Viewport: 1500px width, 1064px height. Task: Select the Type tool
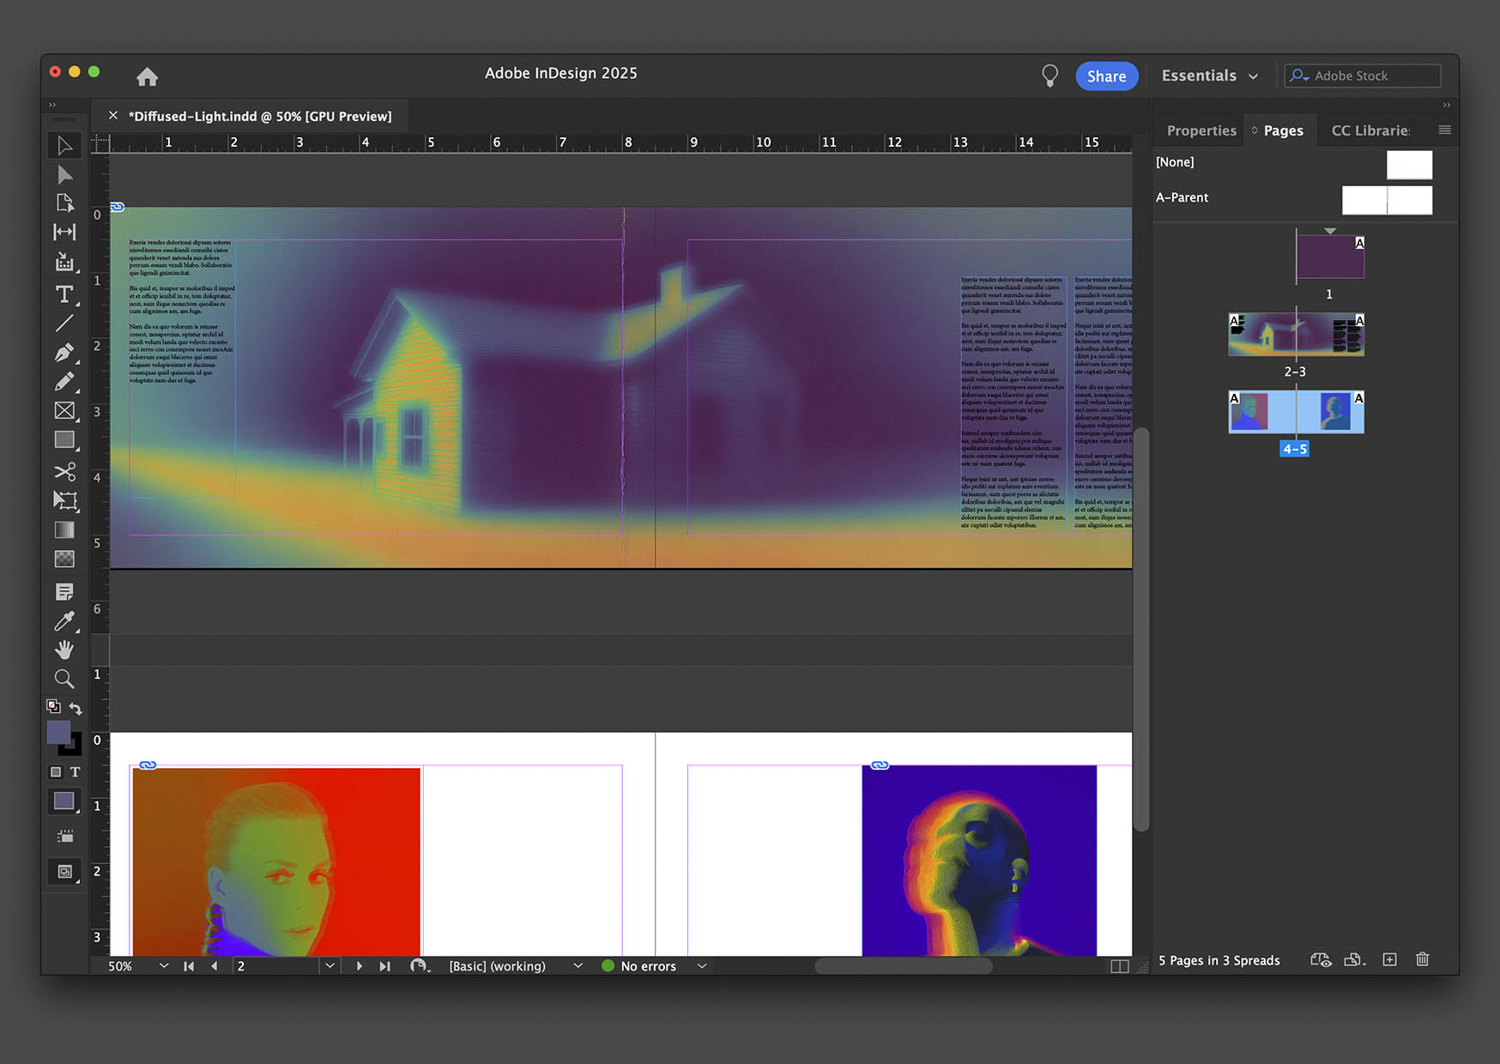(64, 294)
